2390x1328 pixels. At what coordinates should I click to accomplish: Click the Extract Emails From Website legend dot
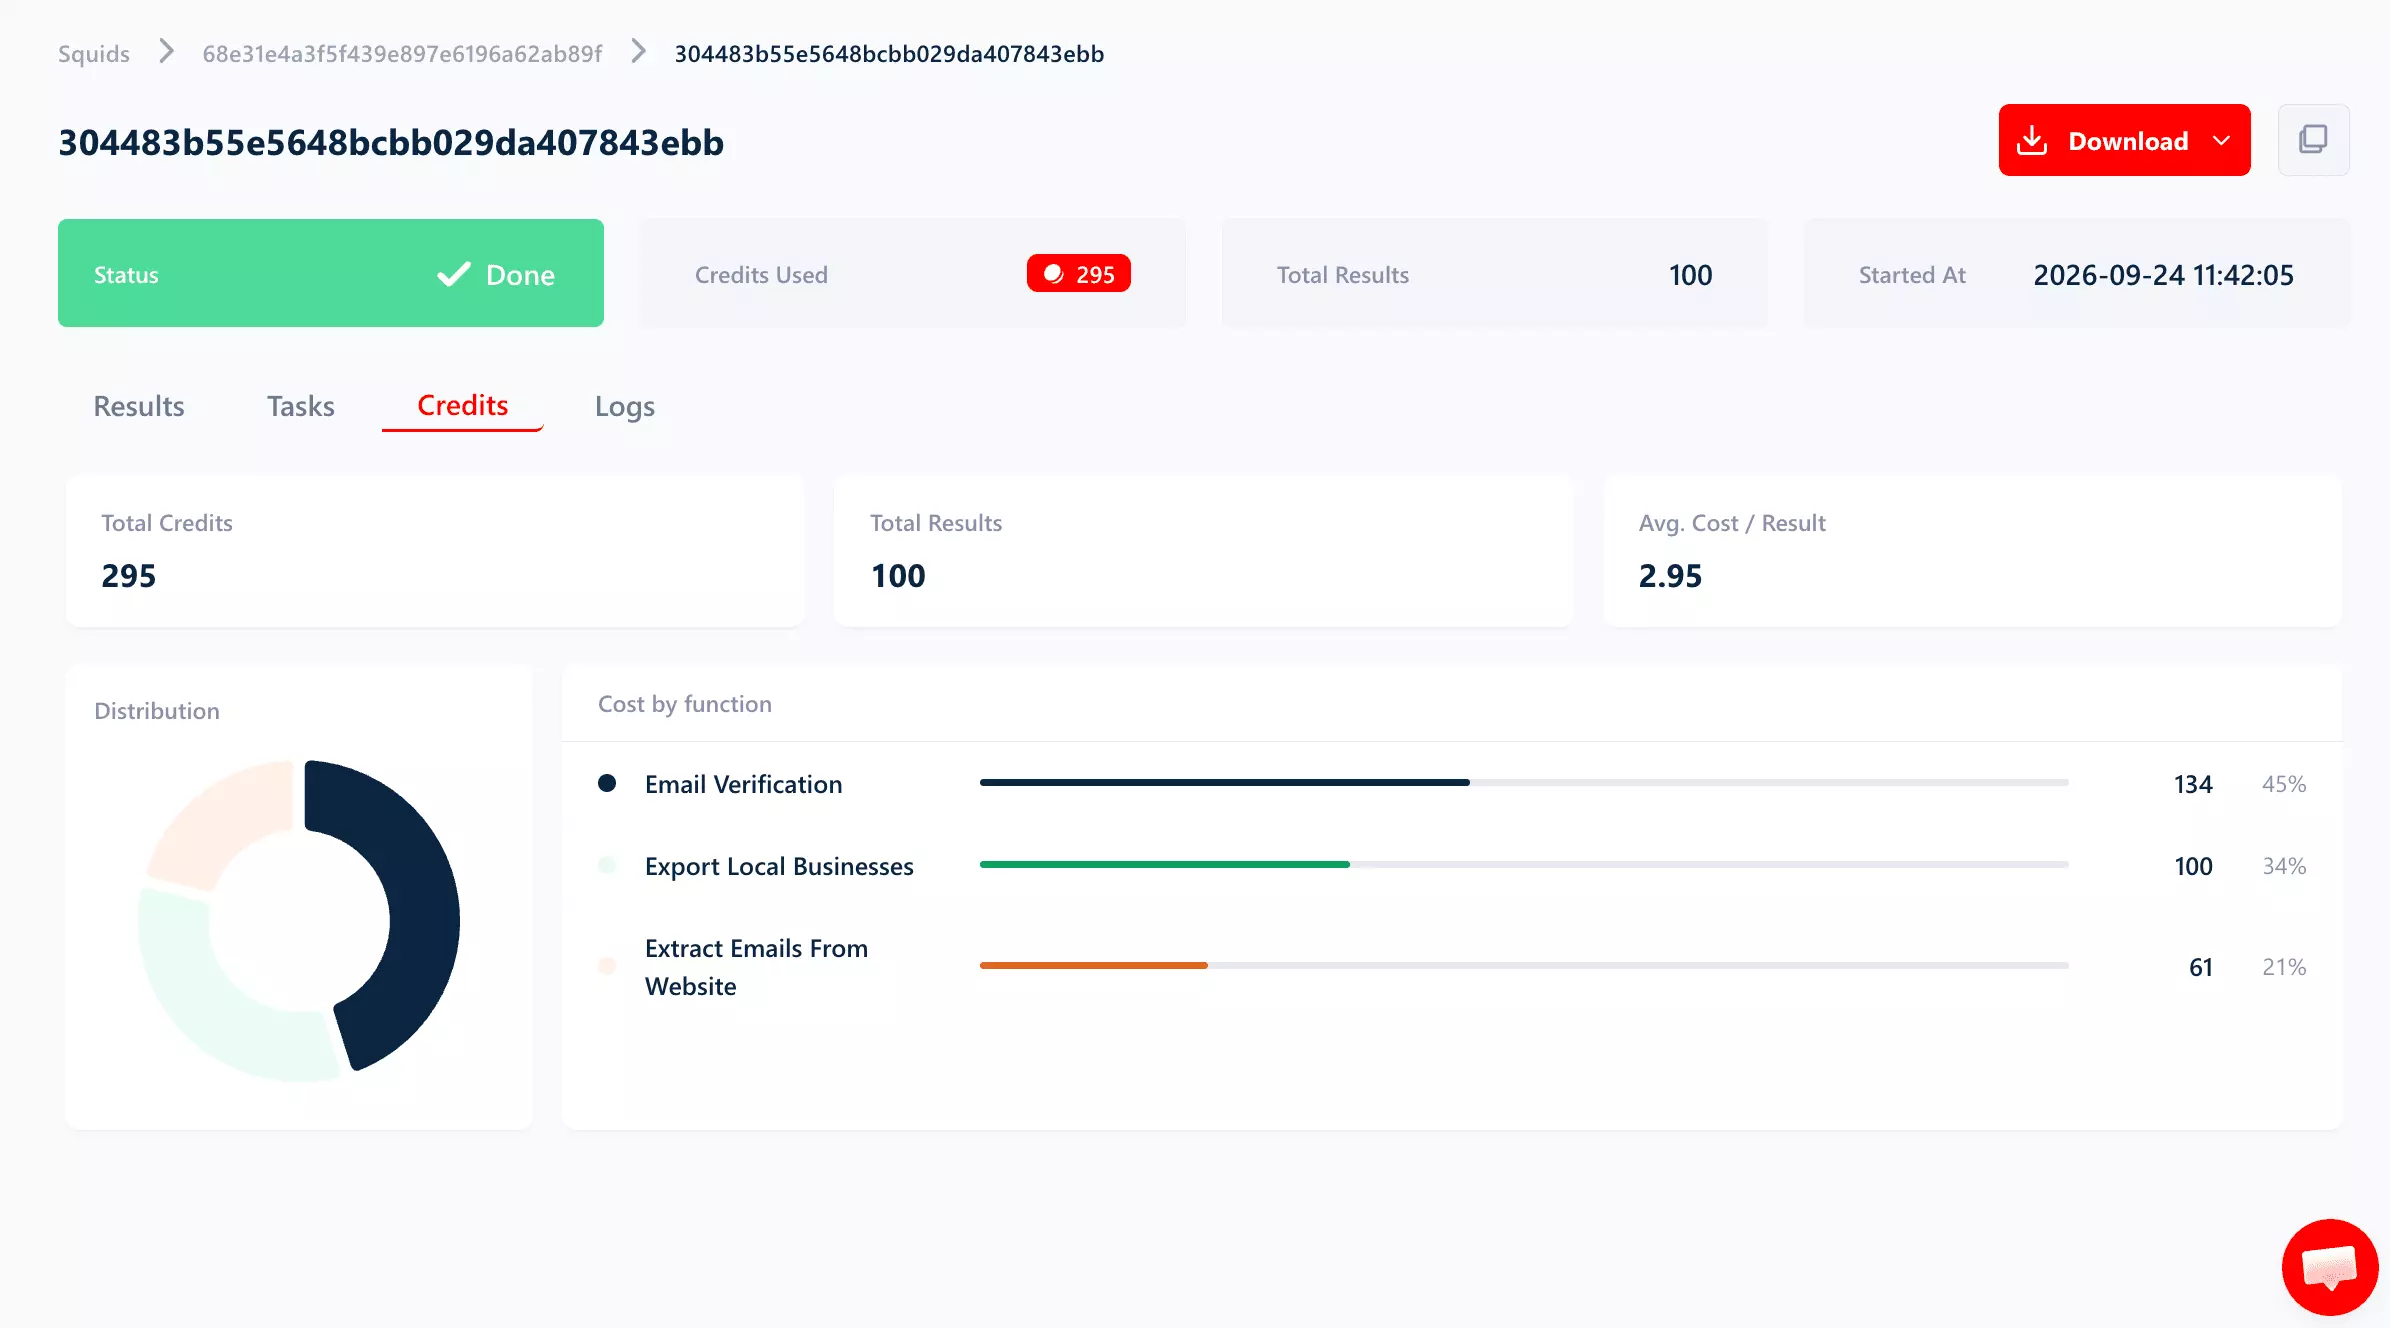607,966
